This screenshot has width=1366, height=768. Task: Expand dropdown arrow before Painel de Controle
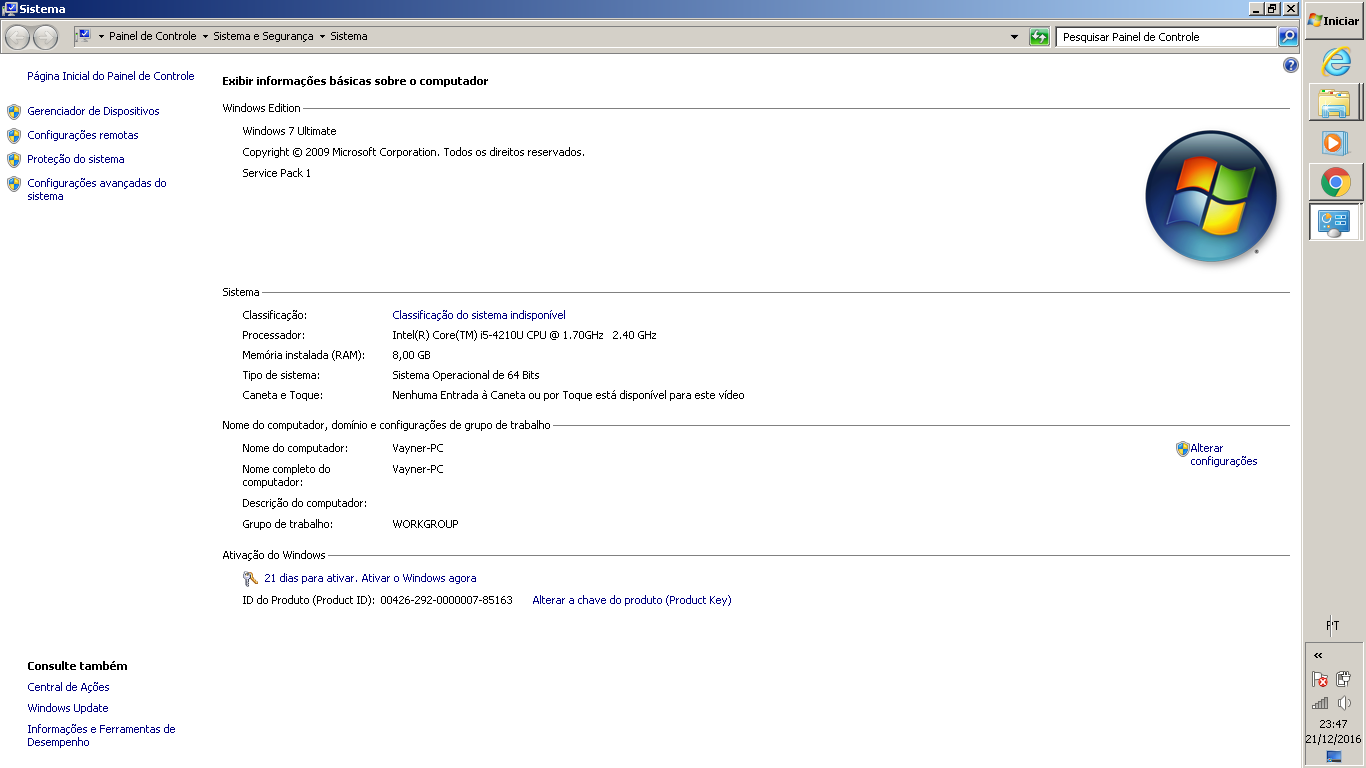101,37
